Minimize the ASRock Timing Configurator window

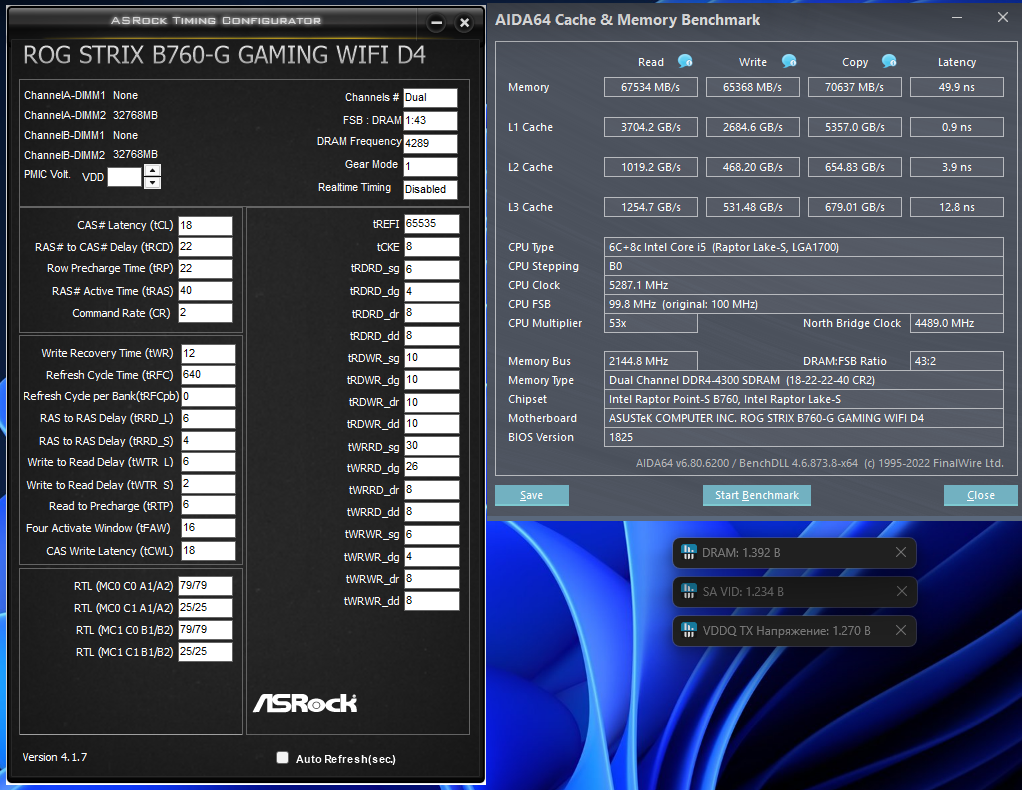click(x=437, y=23)
